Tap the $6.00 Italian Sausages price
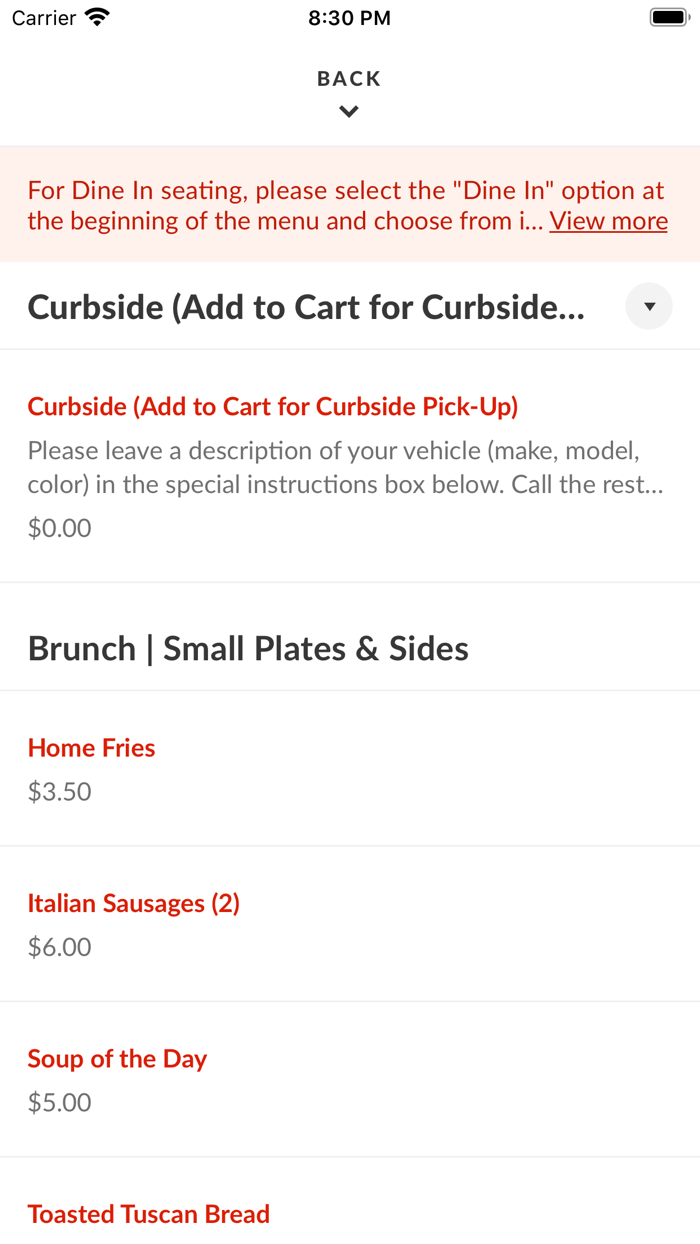The width and height of the screenshot is (700, 1244). point(60,947)
